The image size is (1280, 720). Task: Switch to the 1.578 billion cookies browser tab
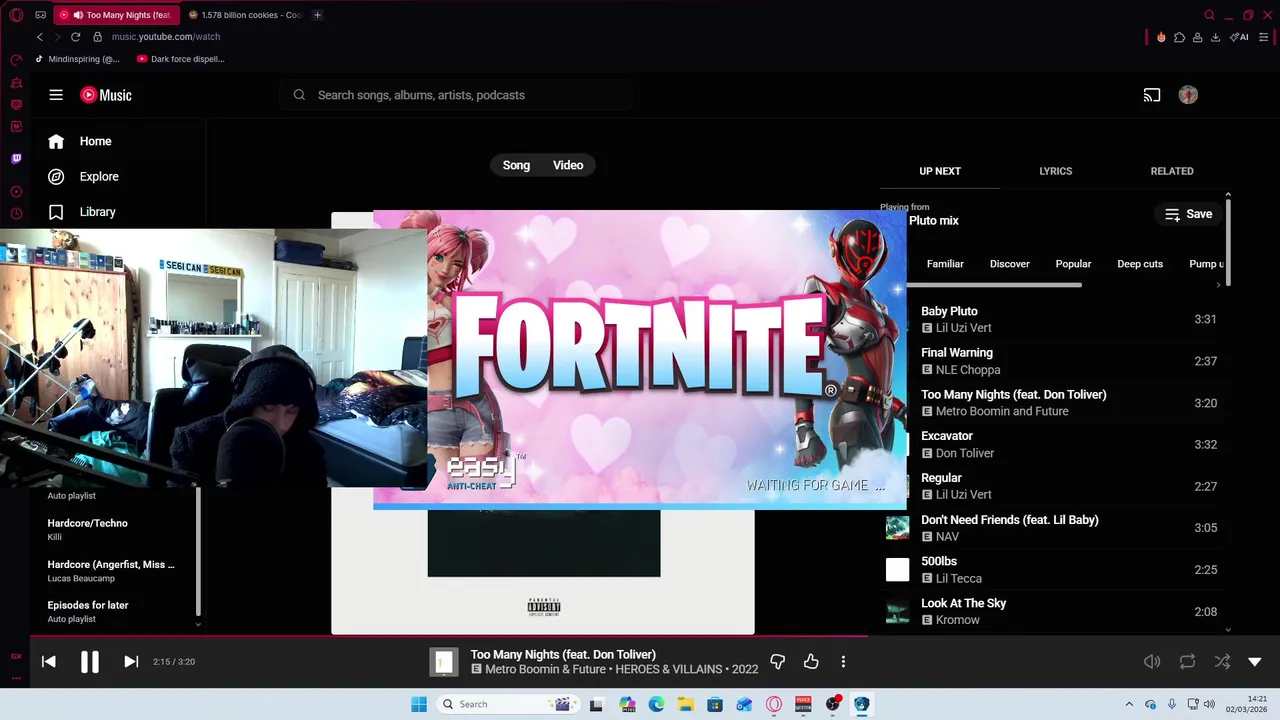245,15
